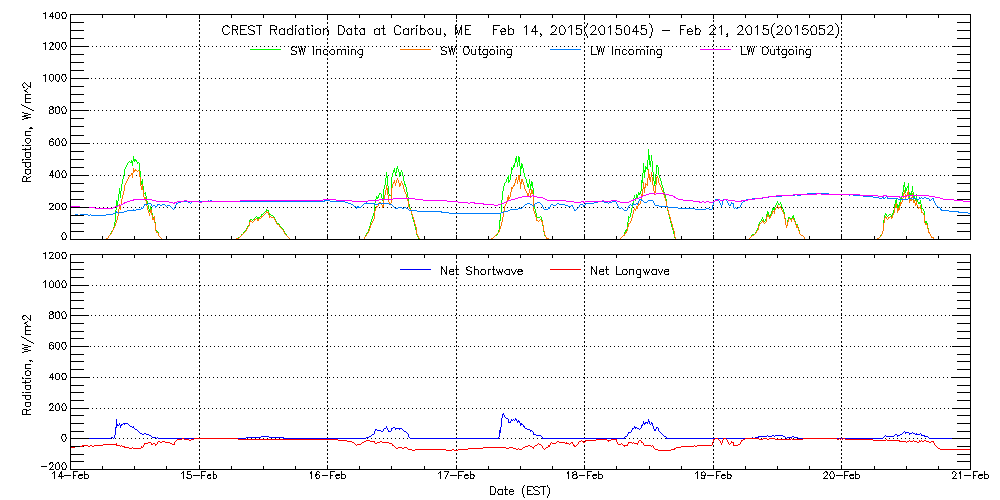This screenshot has width=1000, height=500.
Task: Click the 21-Feb date tick label
Action: point(968,478)
